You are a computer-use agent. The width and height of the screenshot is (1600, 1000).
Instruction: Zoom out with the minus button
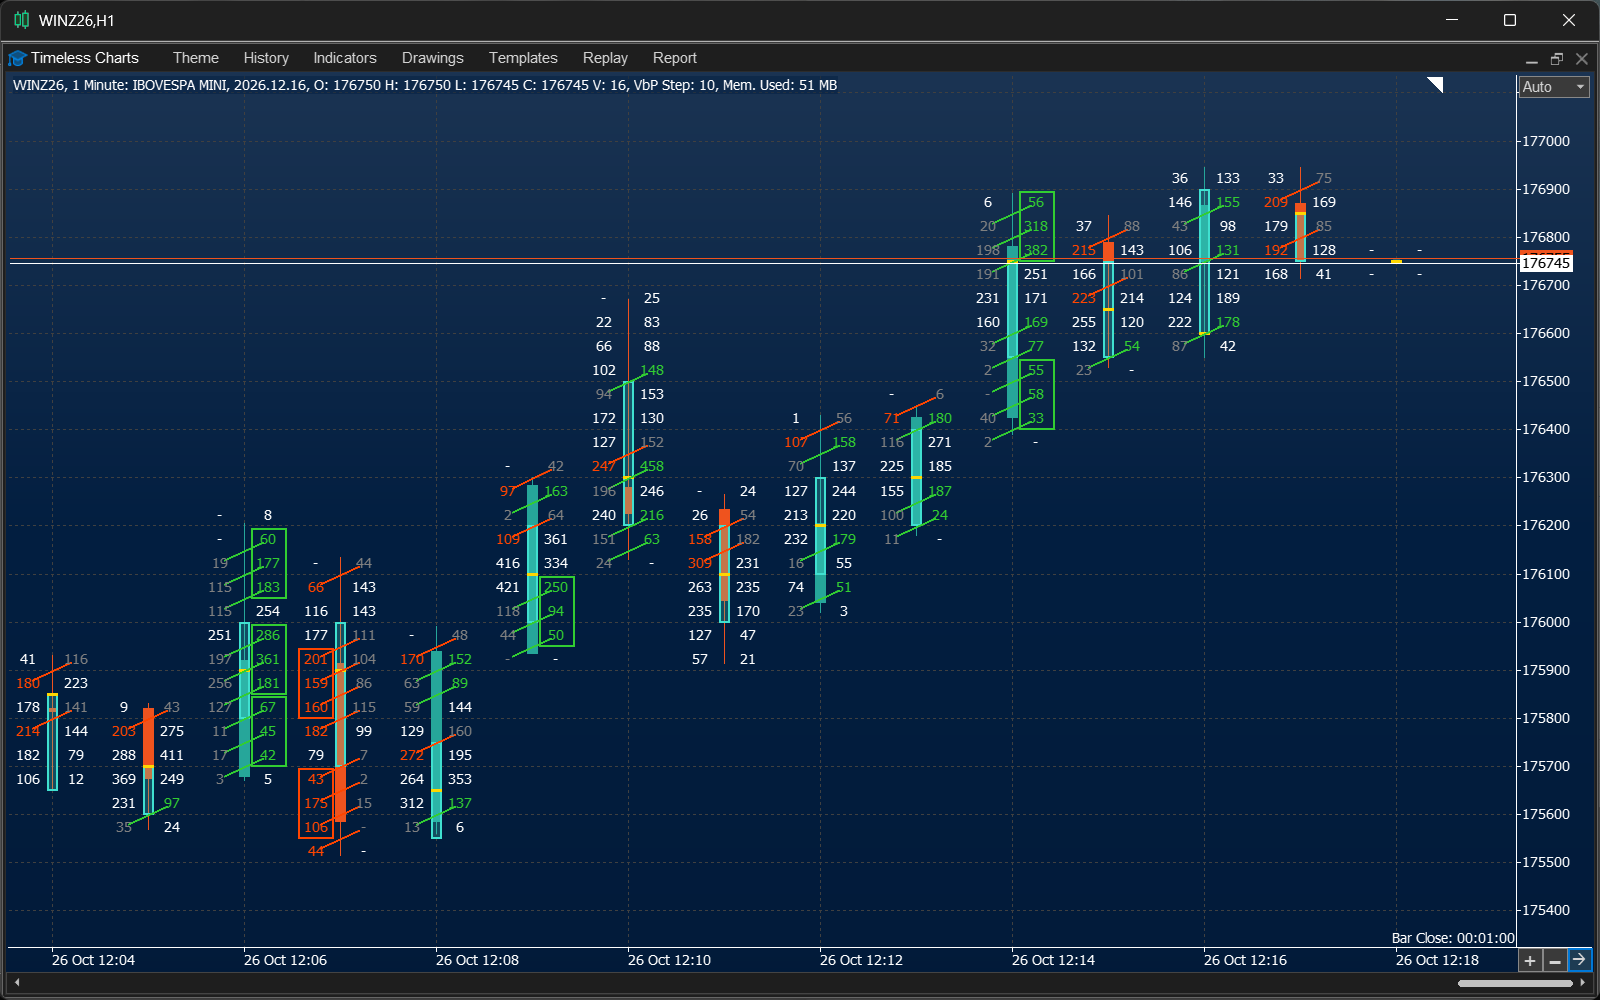pos(1554,961)
